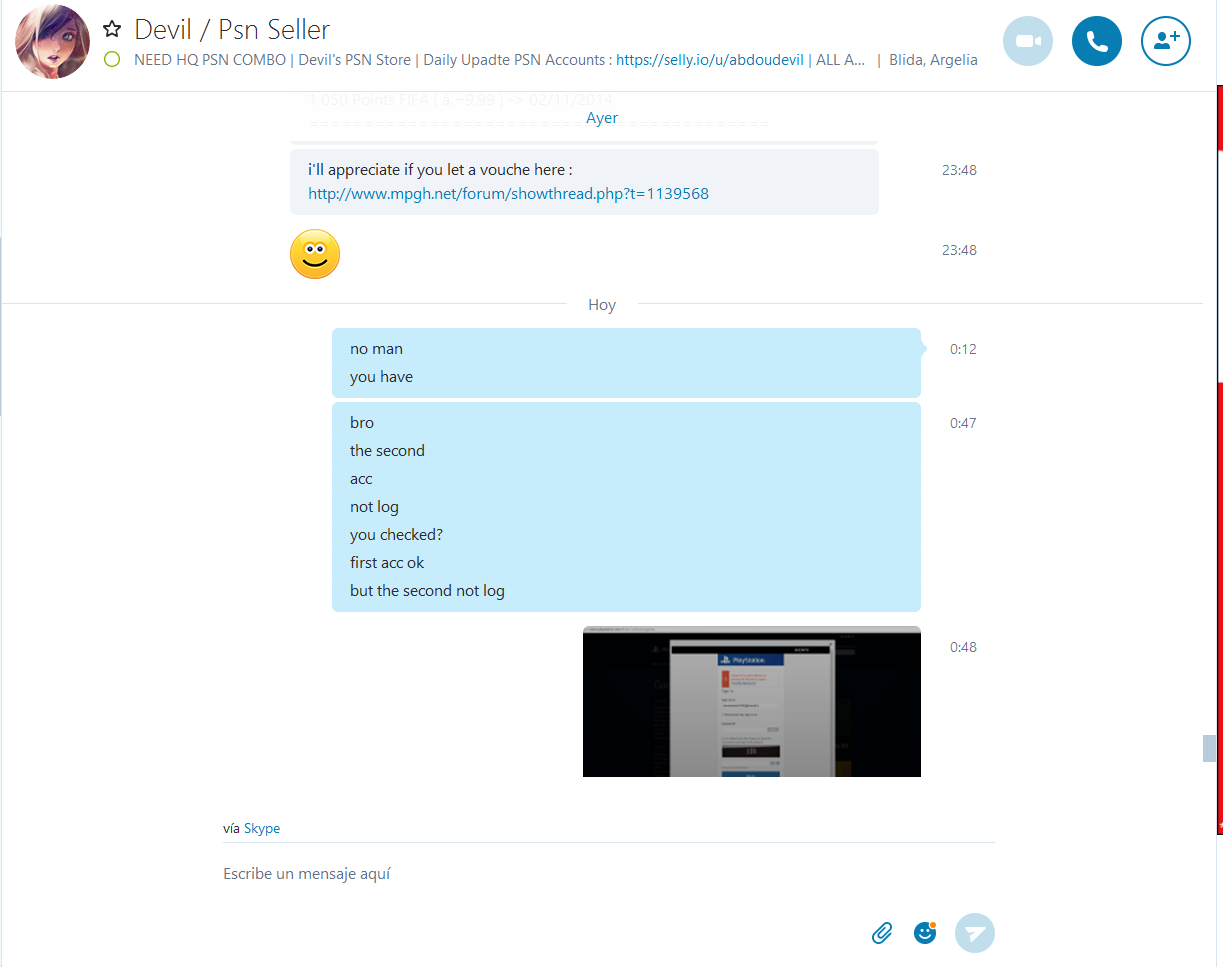1223x967 pixels.
Task: Attach a file with paperclip icon
Action: (x=882, y=933)
